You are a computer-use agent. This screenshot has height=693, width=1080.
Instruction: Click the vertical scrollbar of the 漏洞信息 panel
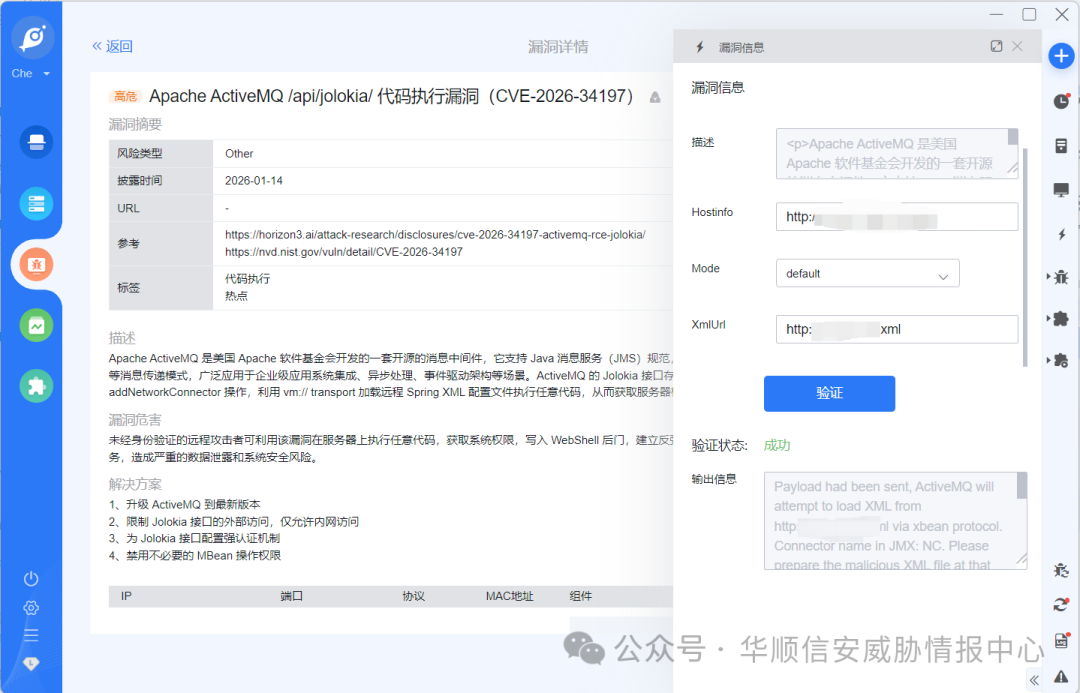[1025, 257]
